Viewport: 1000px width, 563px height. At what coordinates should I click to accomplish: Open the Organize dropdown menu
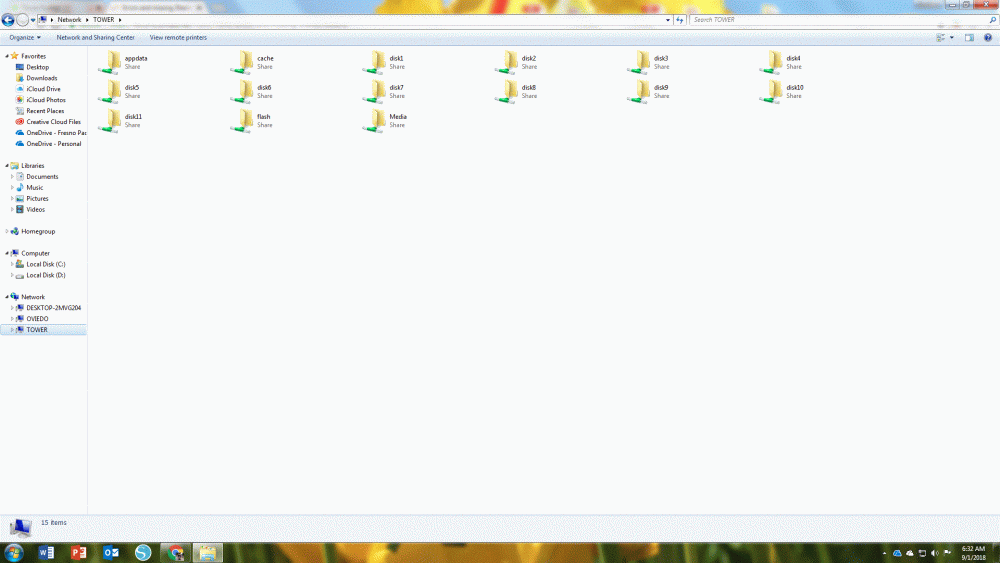coord(25,38)
